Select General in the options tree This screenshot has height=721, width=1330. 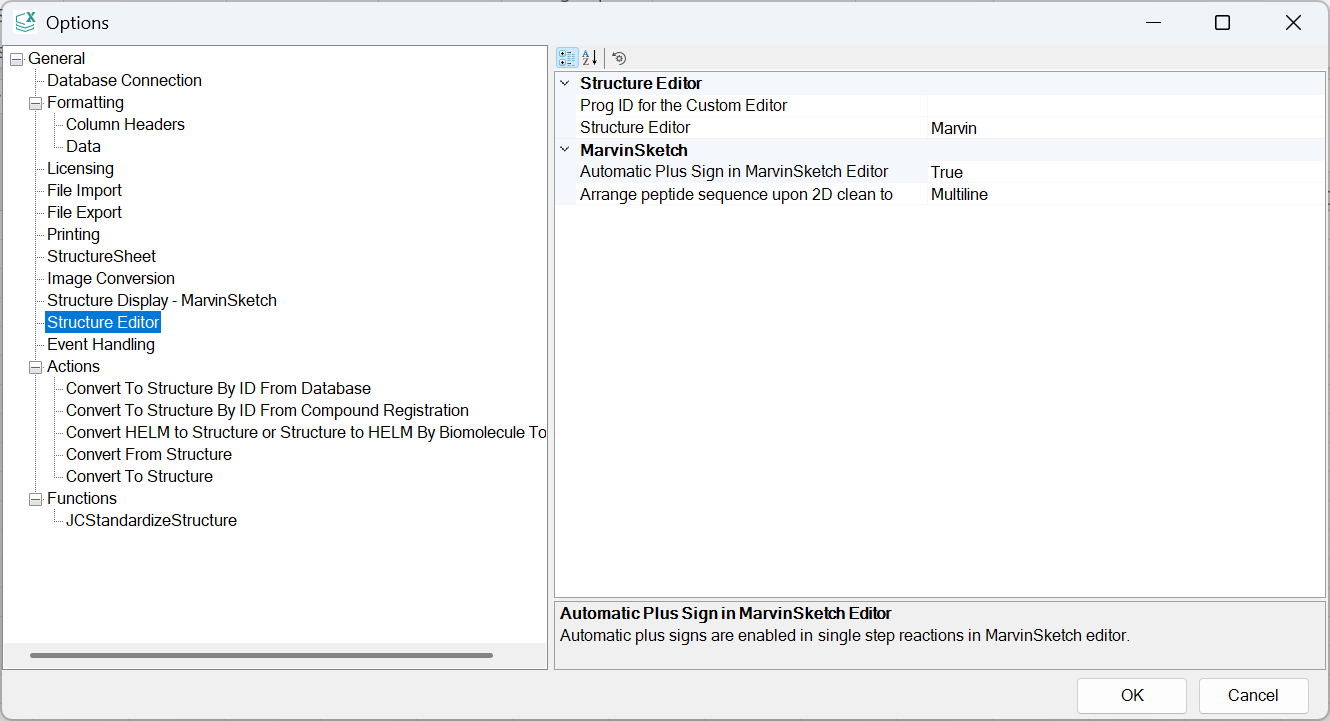point(57,59)
